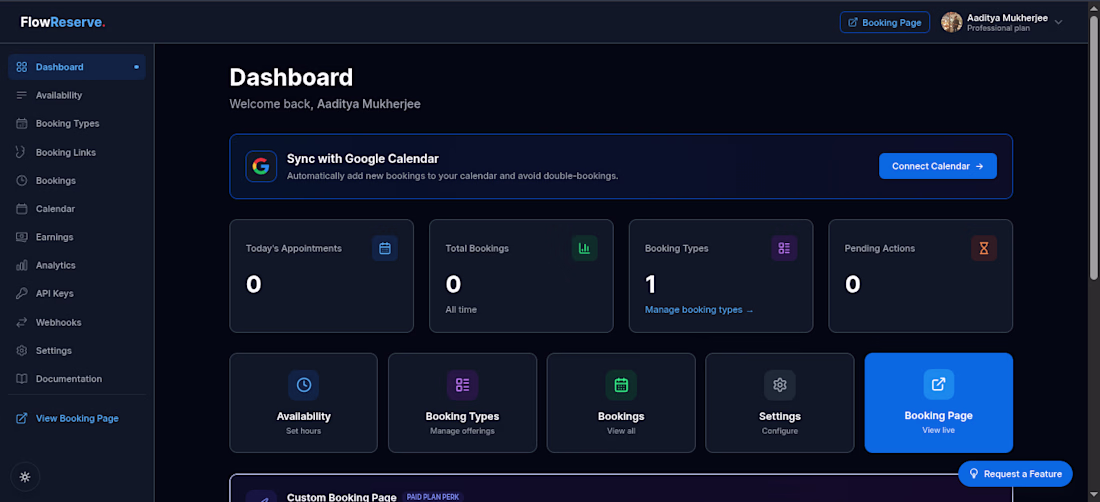Open Aaditya Mukherjee profile avatar
This screenshot has height=502, width=1100.
click(x=951, y=22)
